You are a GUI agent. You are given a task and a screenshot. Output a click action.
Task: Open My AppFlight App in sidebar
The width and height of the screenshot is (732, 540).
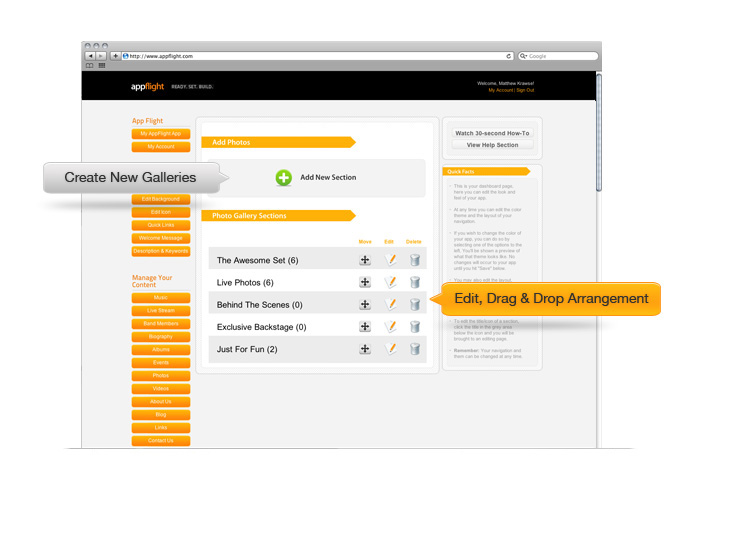[x=161, y=133]
